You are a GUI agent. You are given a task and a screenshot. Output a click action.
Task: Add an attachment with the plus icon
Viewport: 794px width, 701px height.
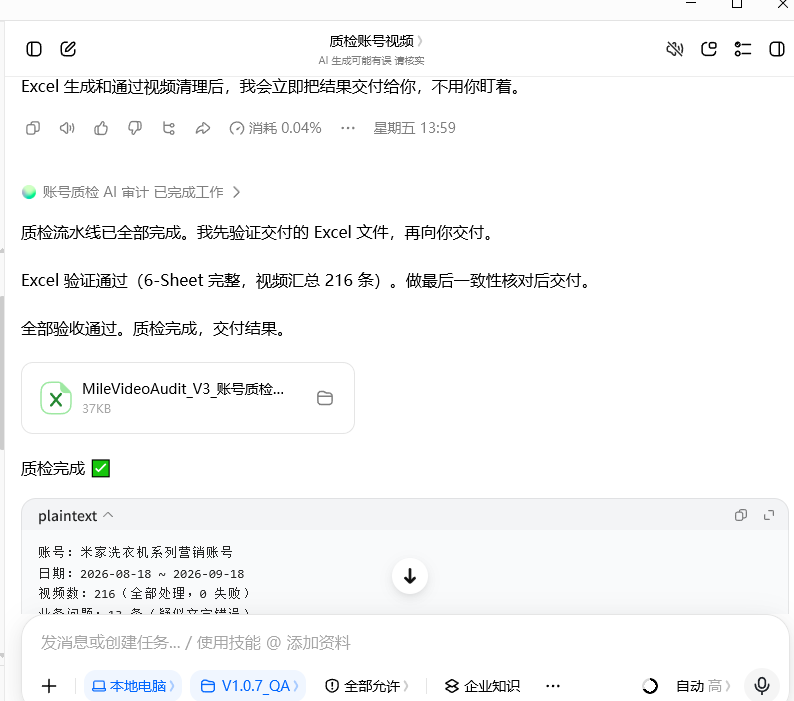click(x=49, y=686)
